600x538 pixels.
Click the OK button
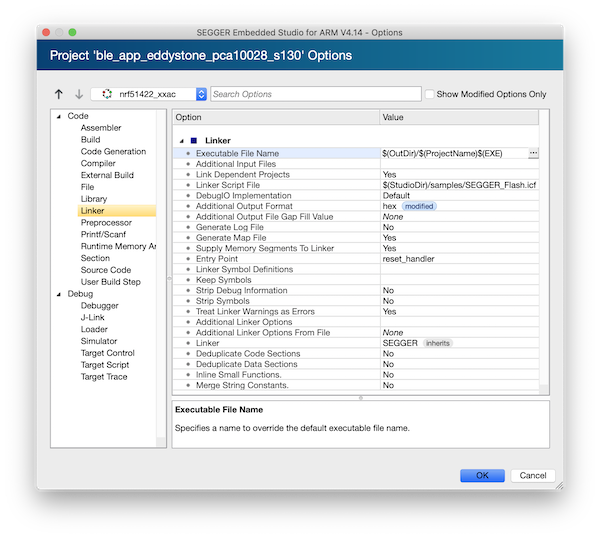(x=482, y=476)
